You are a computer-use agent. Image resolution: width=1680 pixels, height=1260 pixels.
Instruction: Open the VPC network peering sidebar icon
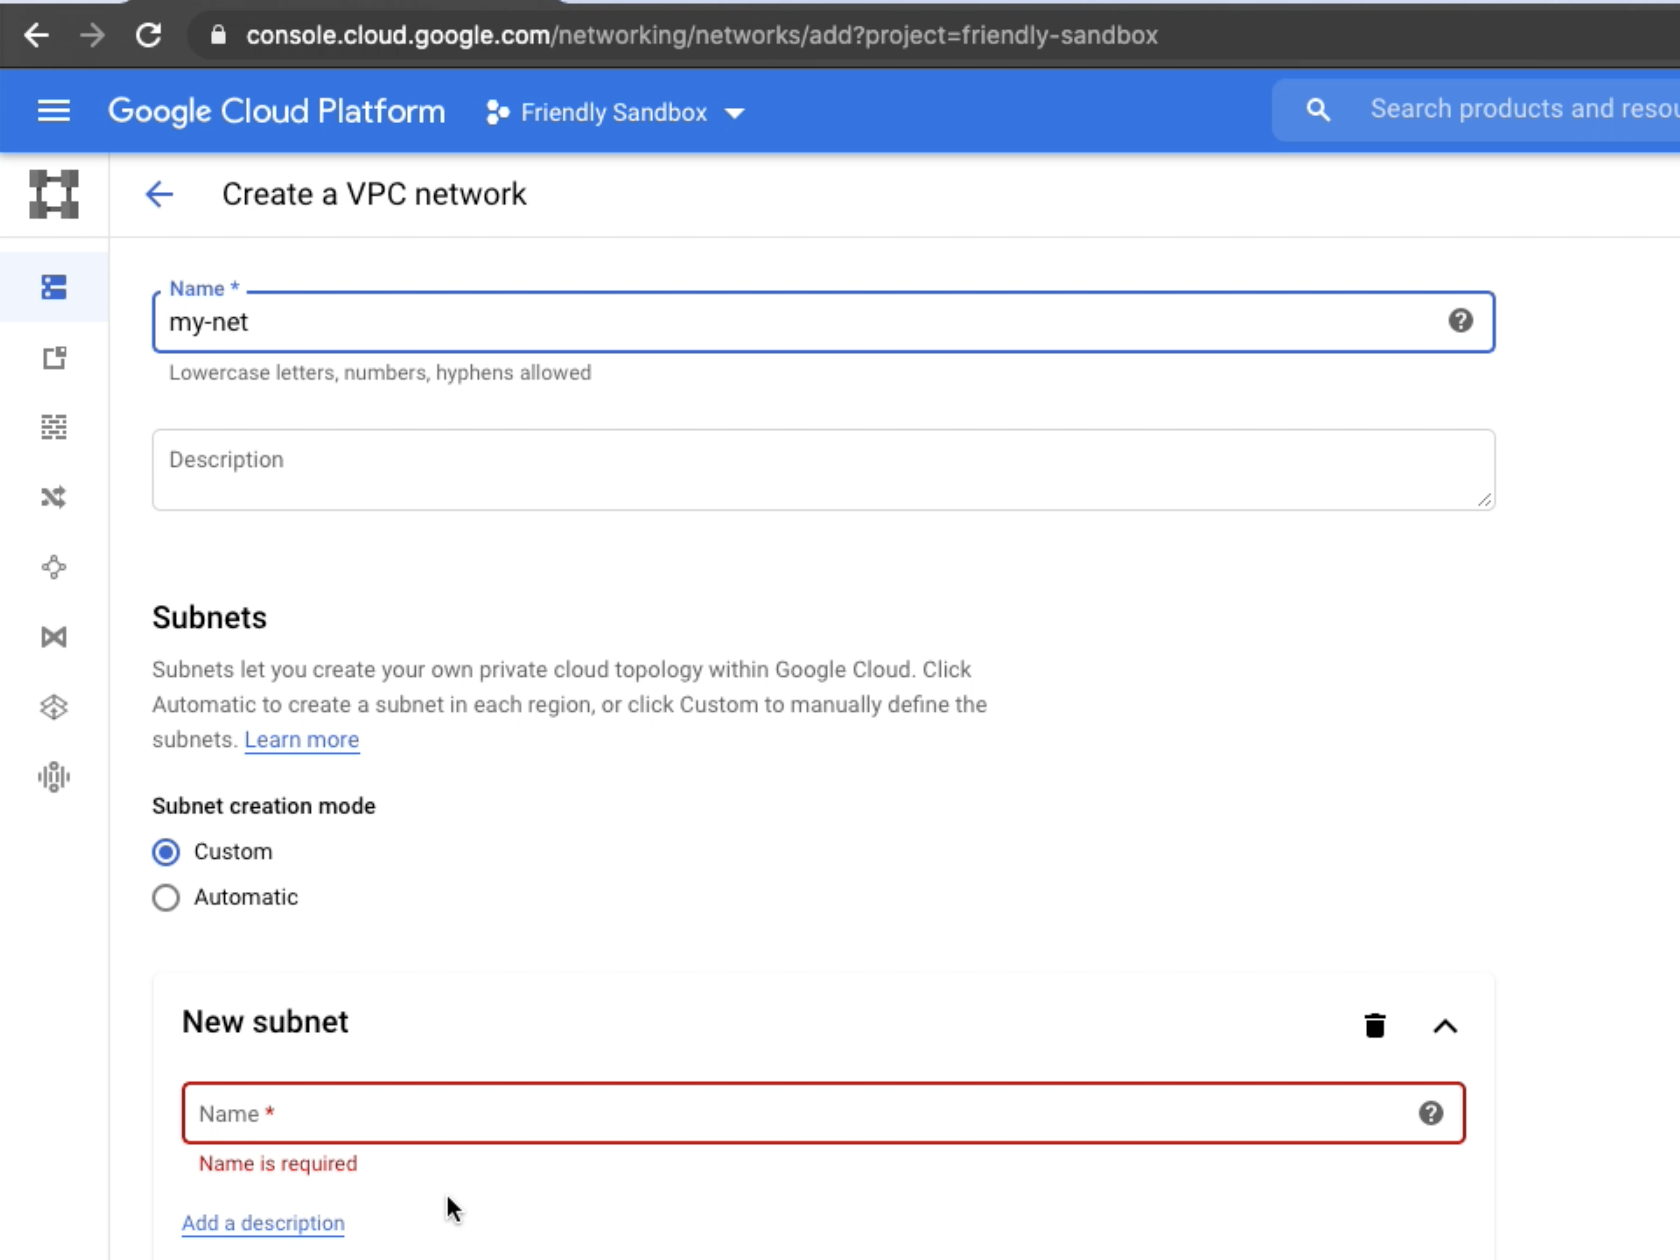54,567
